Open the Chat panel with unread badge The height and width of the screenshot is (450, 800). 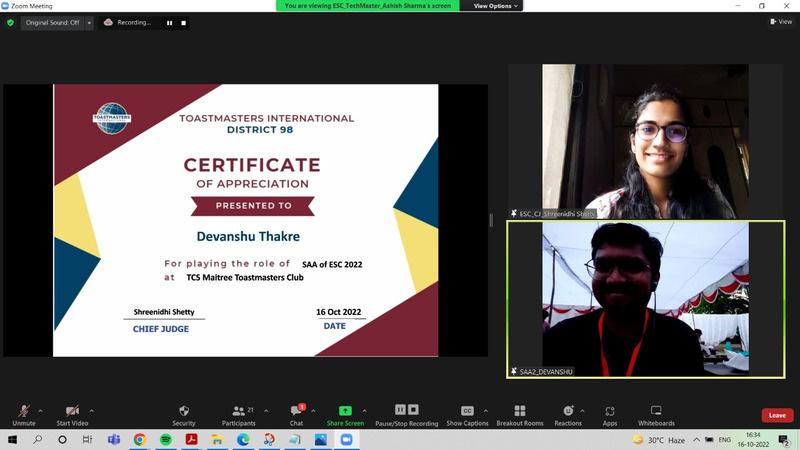pos(296,415)
